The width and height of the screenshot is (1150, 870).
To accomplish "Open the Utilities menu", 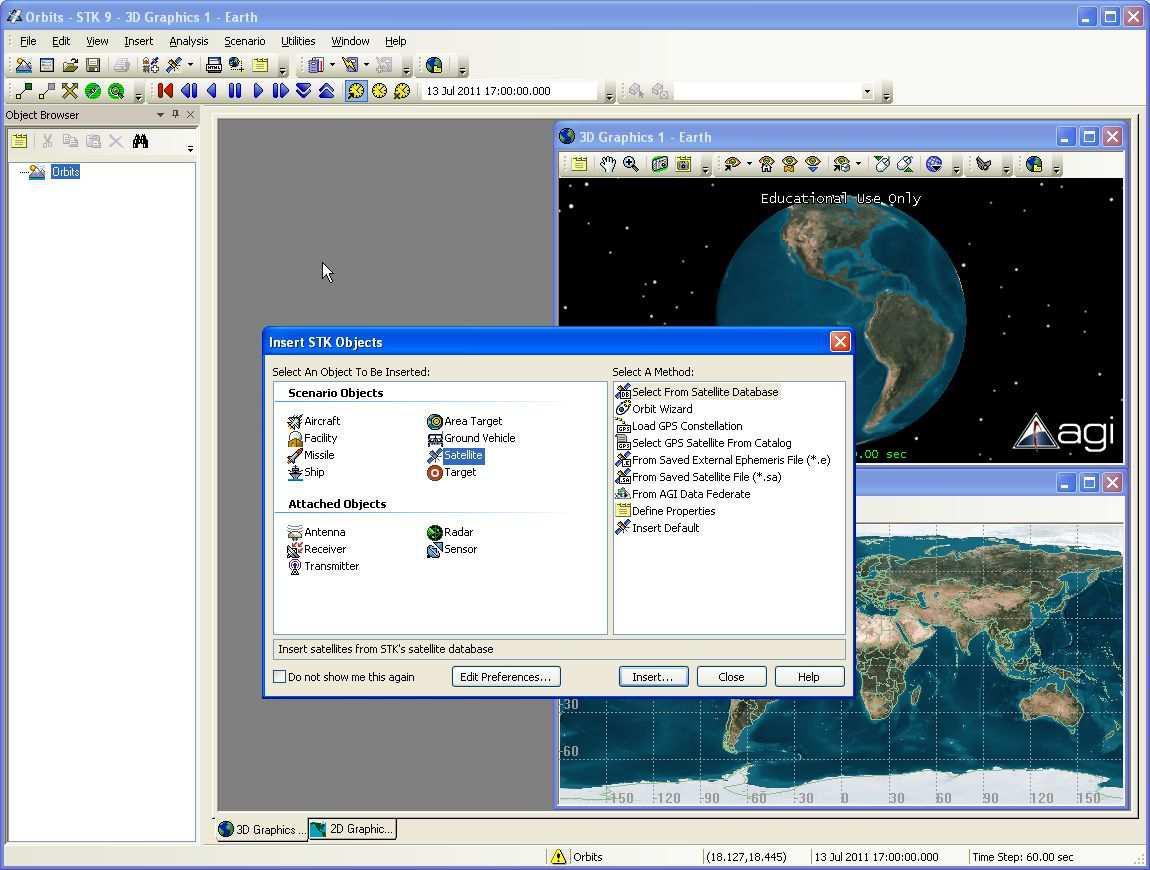I will (x=298, y=41).
